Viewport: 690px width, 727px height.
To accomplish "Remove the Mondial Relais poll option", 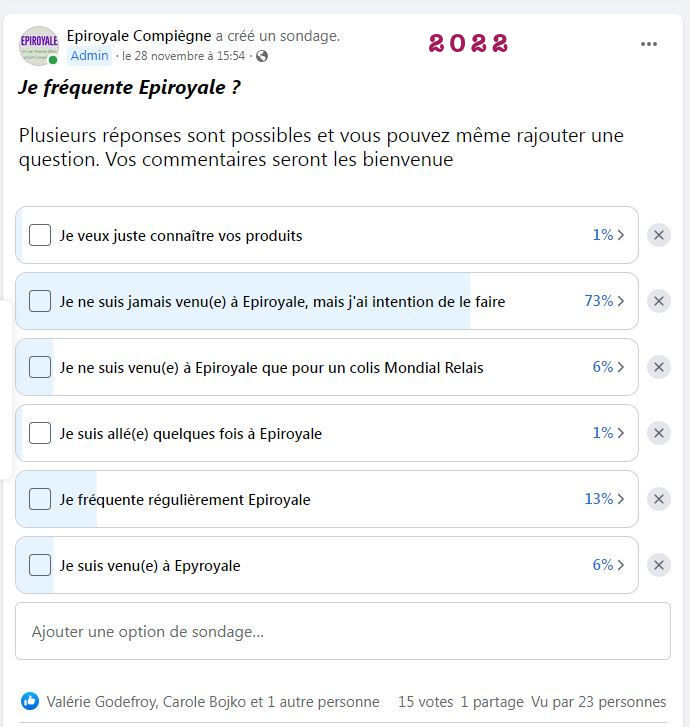I will pyautogui.click(x=659, y=367).
